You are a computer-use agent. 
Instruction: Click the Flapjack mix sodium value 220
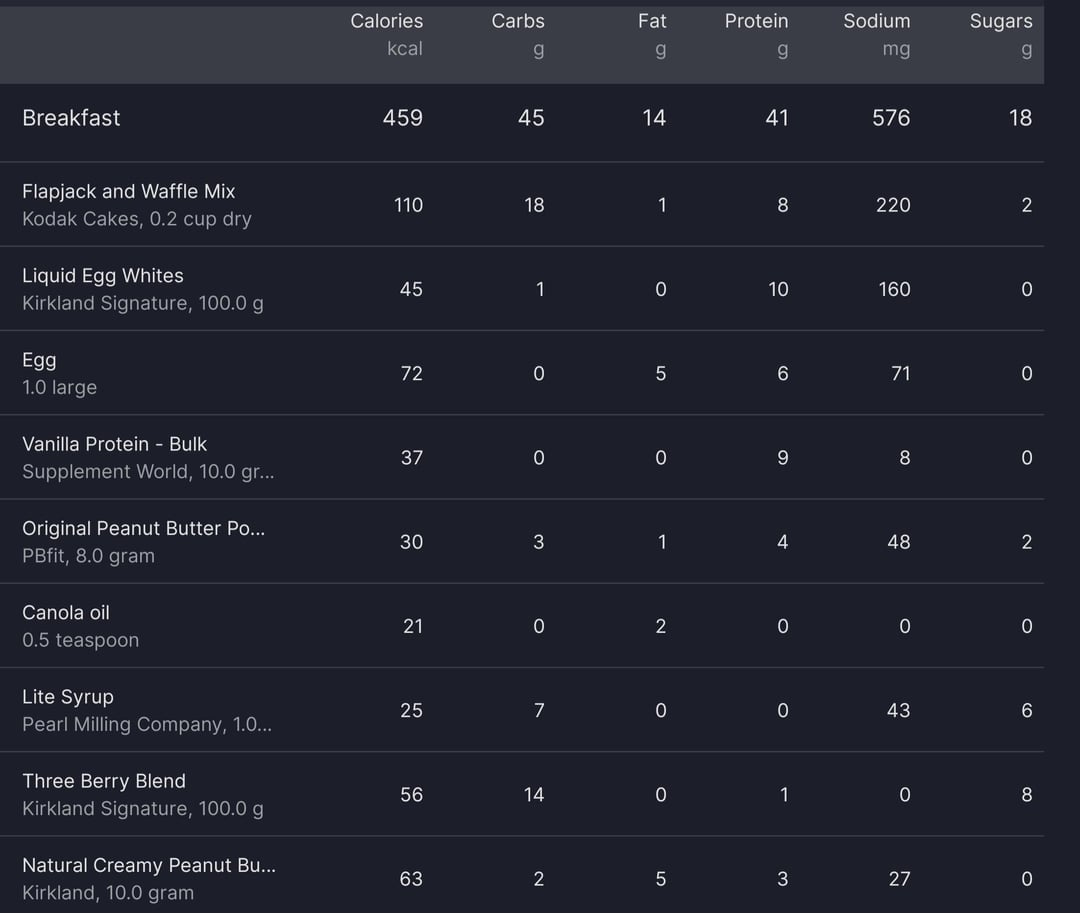click(x=893, y=205)
